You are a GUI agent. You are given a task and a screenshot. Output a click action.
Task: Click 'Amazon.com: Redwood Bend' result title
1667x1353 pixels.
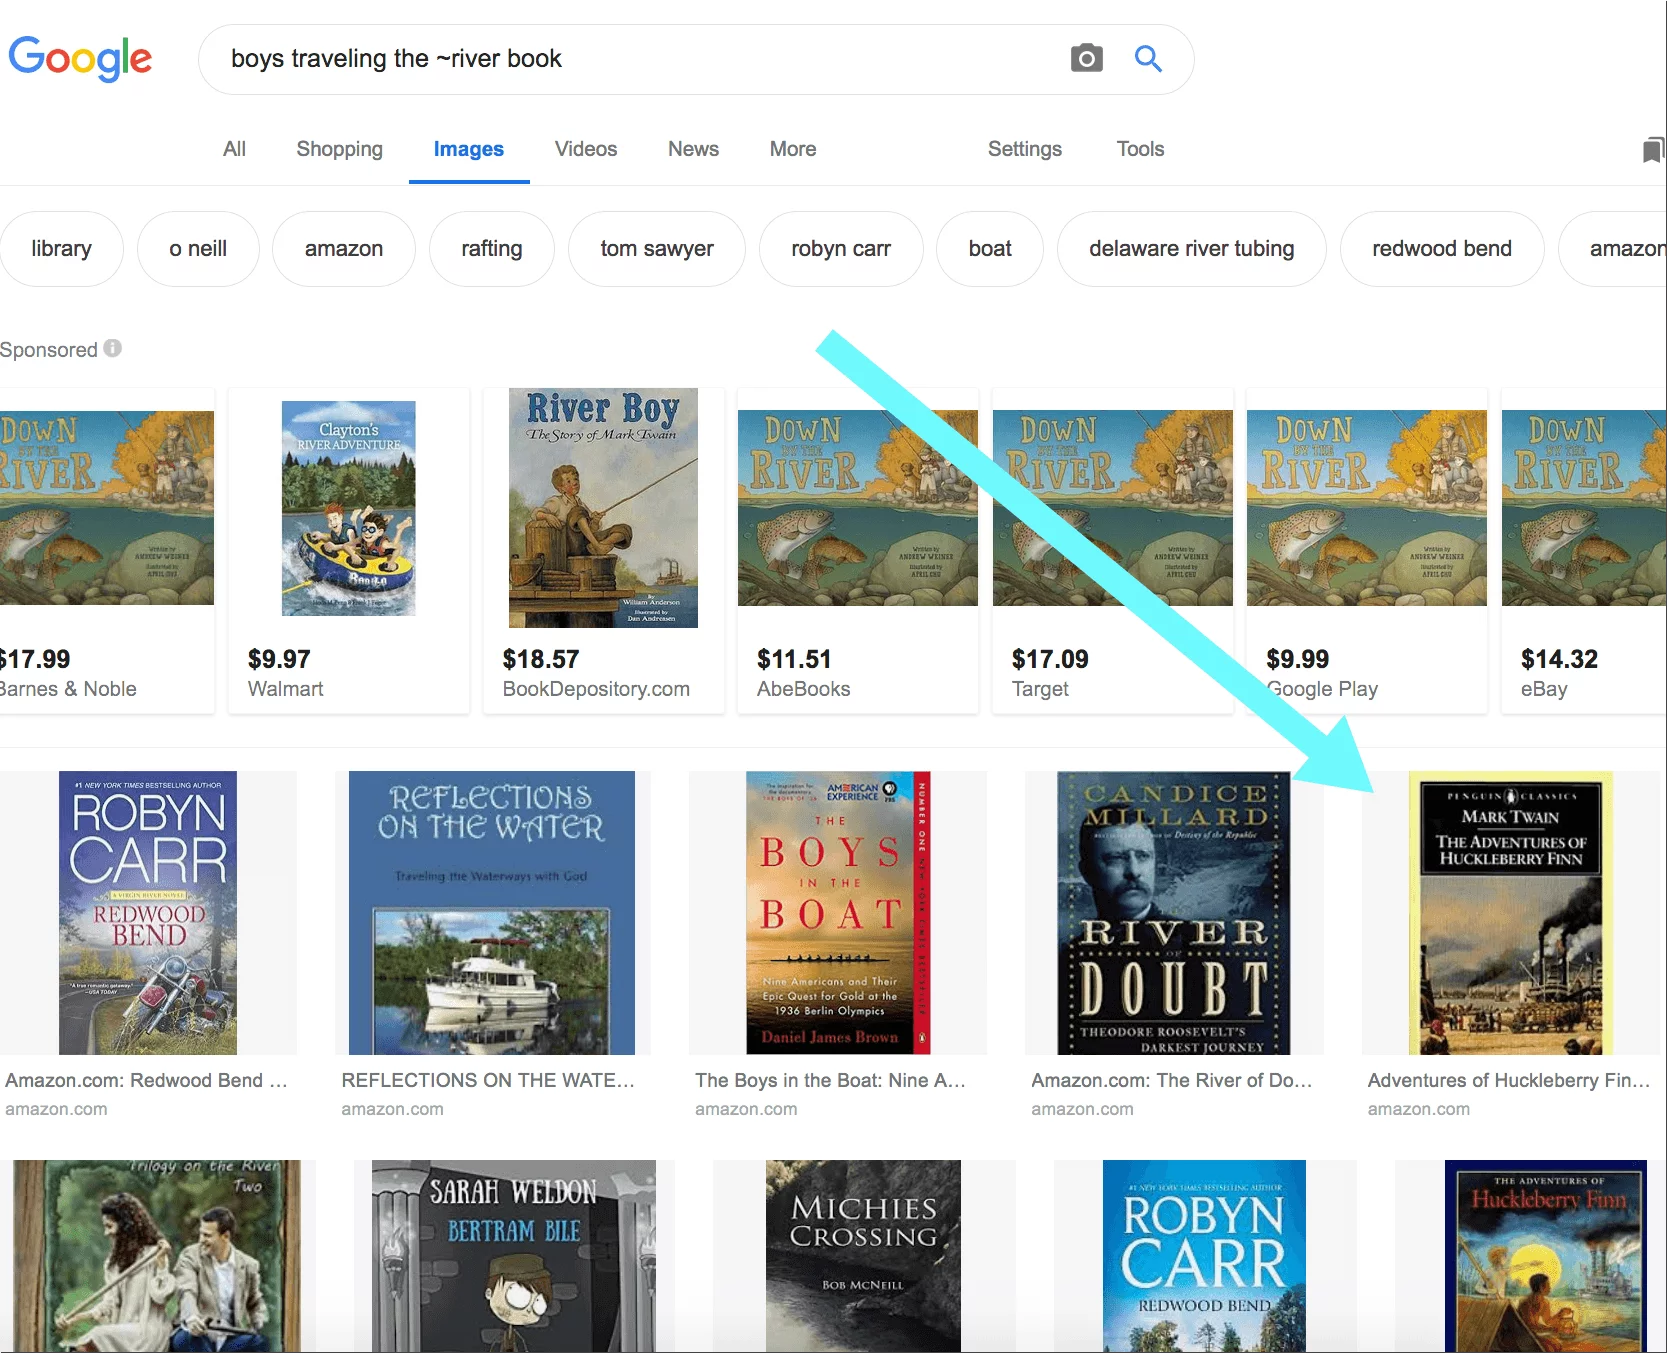pyautogui.click(x=145, y=1080)
